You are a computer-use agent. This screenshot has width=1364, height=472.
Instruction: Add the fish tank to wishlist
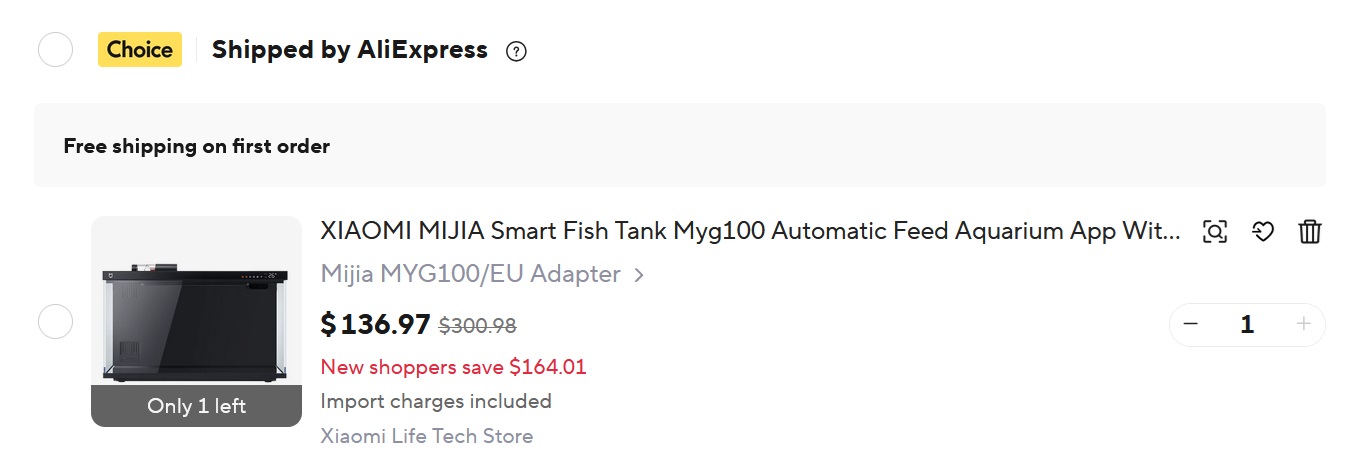click(1263, 232)
